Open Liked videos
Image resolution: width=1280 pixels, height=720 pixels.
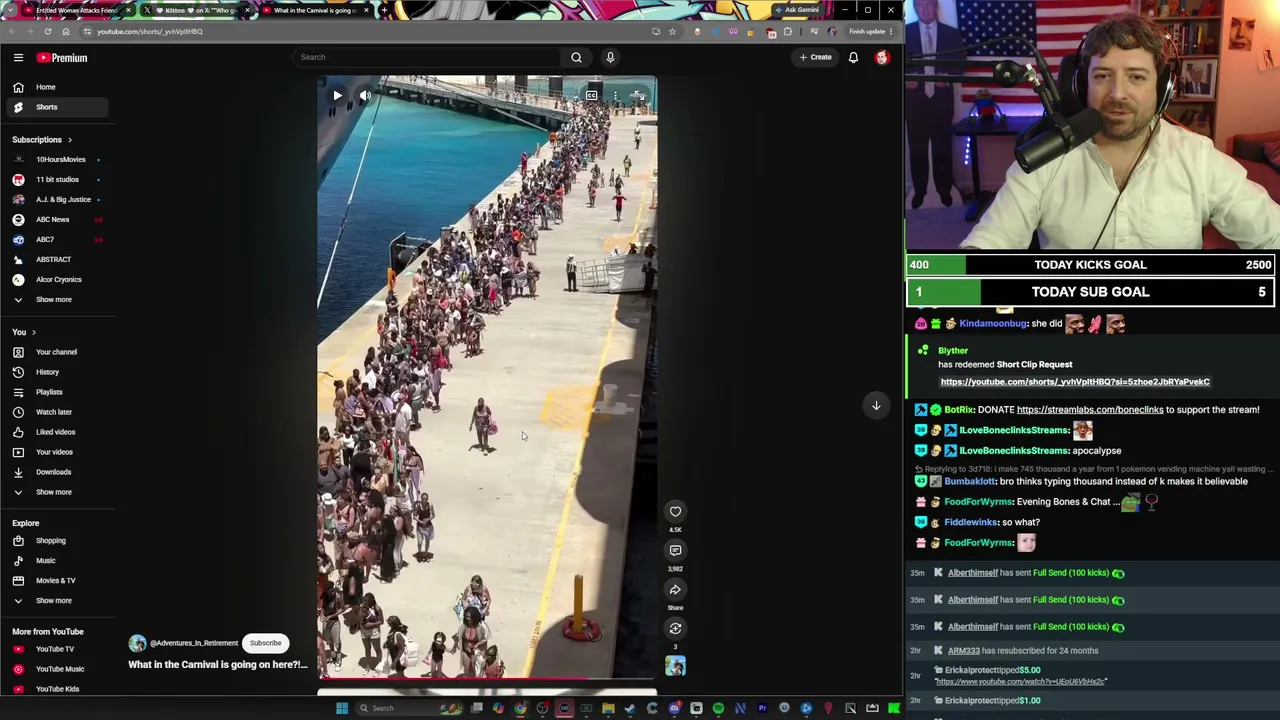tap(58, 432)
